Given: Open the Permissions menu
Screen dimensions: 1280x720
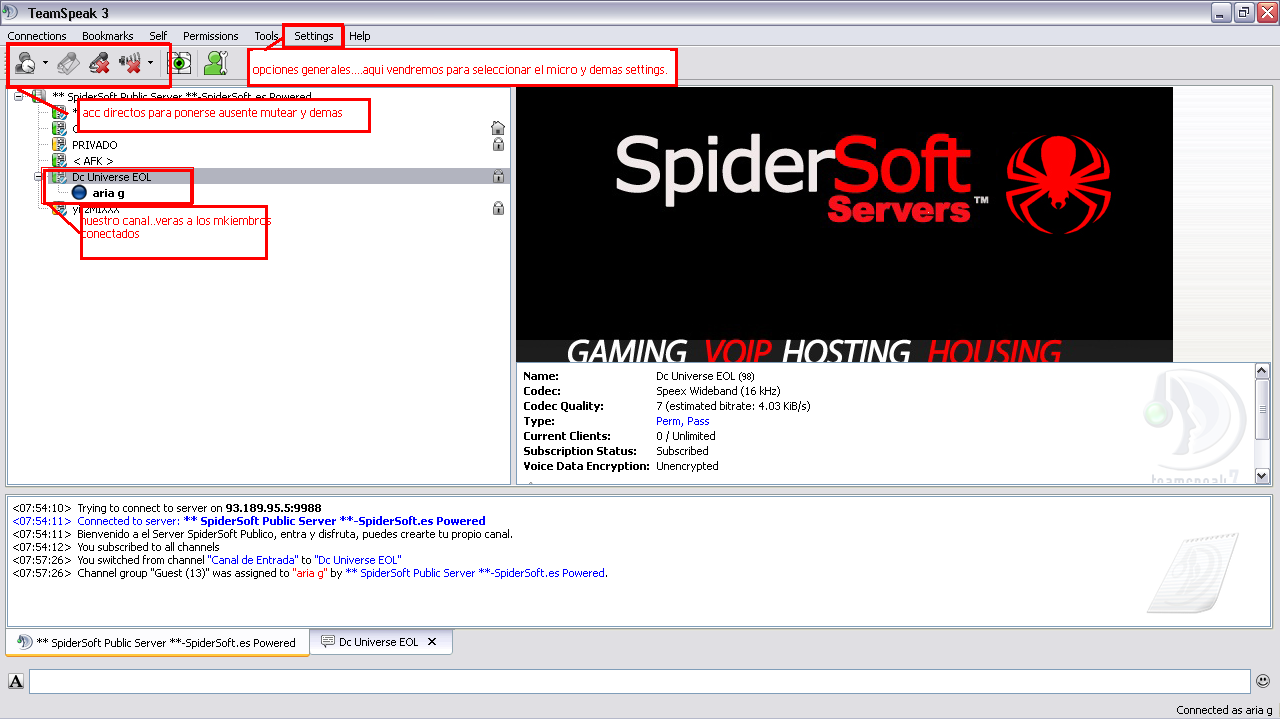Looking at the screenshot, I should (211, 36).
